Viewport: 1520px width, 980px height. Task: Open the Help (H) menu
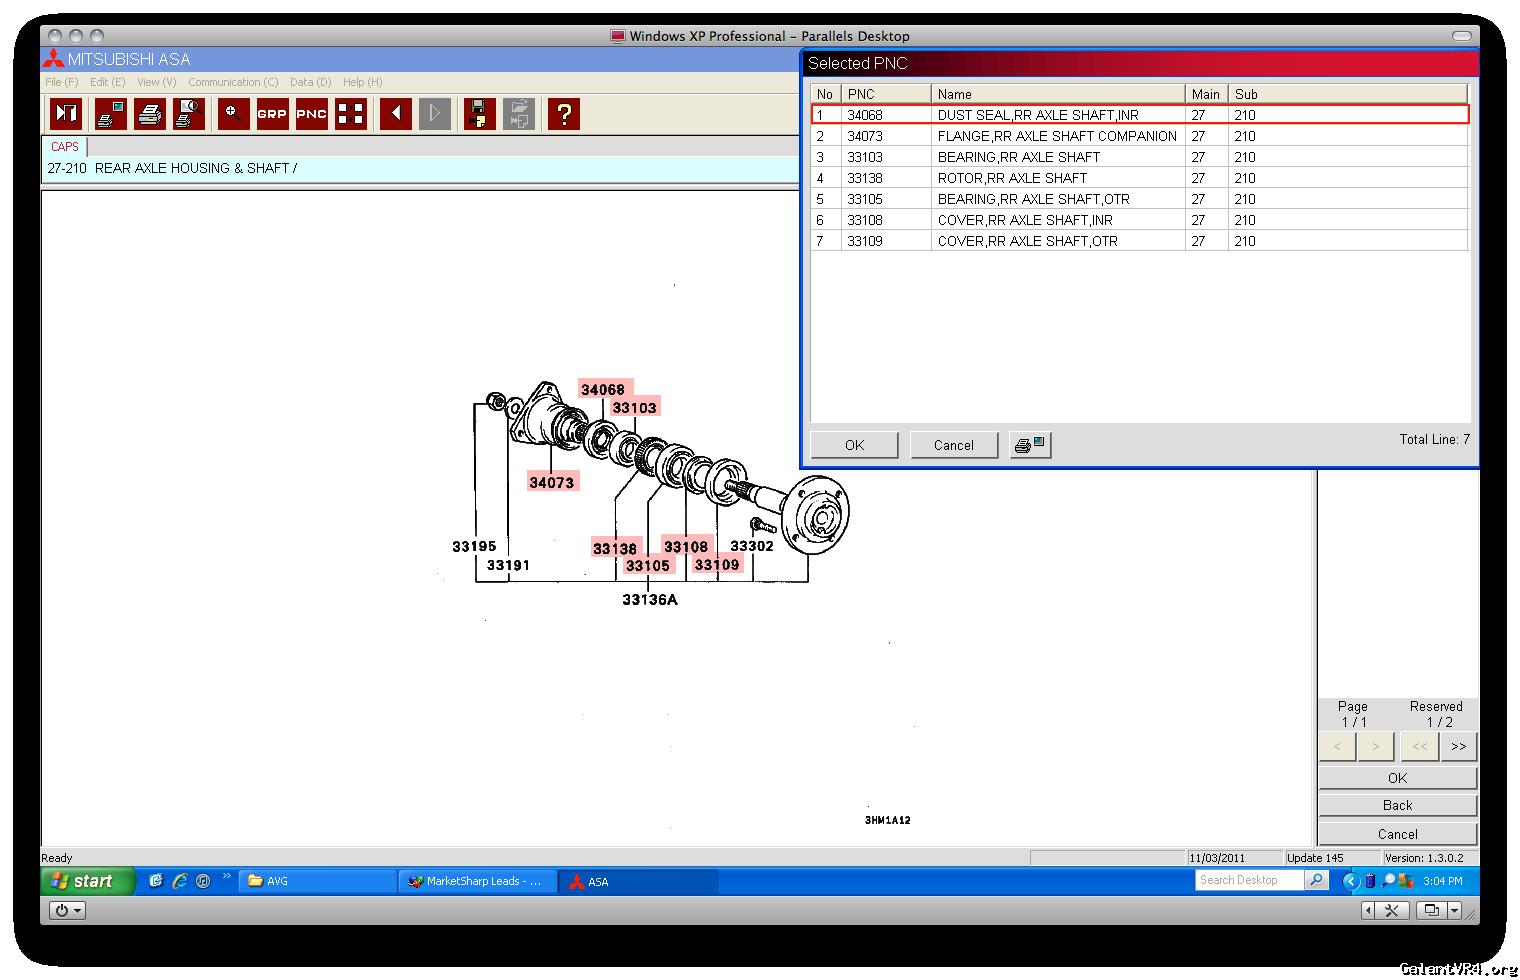point(362,82)
